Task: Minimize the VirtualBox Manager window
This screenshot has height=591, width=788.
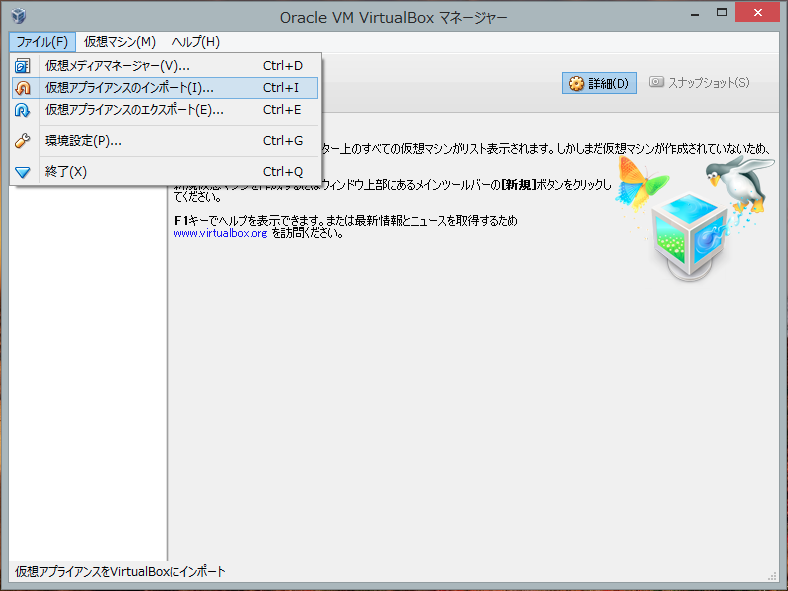Action: [x=695, y=14]
